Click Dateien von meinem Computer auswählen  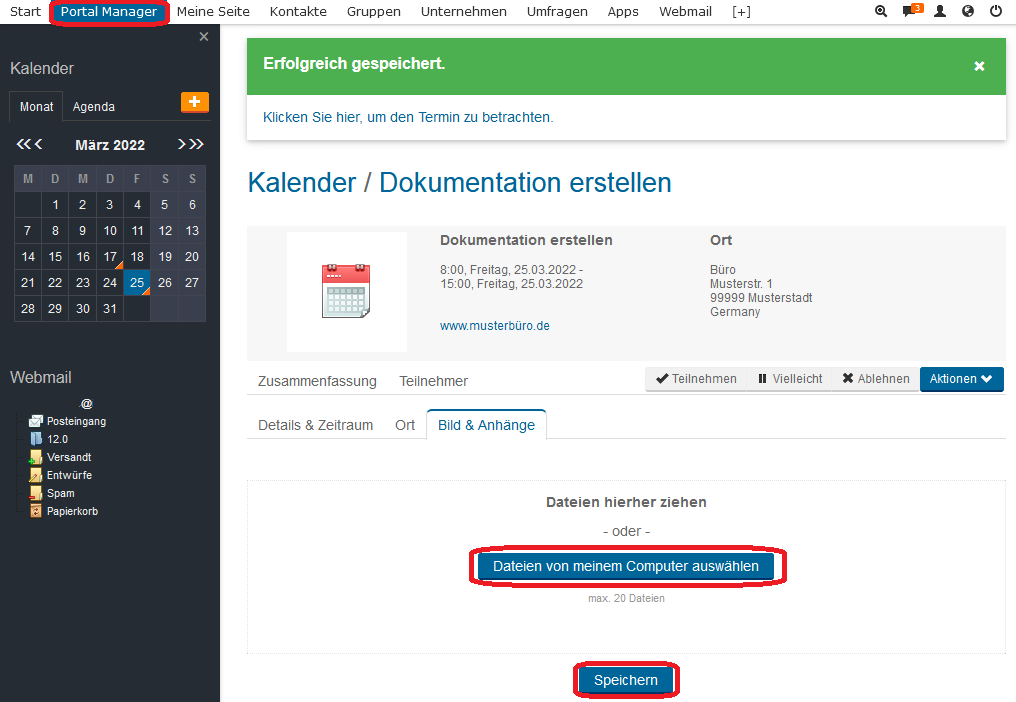tap(626, 566)
